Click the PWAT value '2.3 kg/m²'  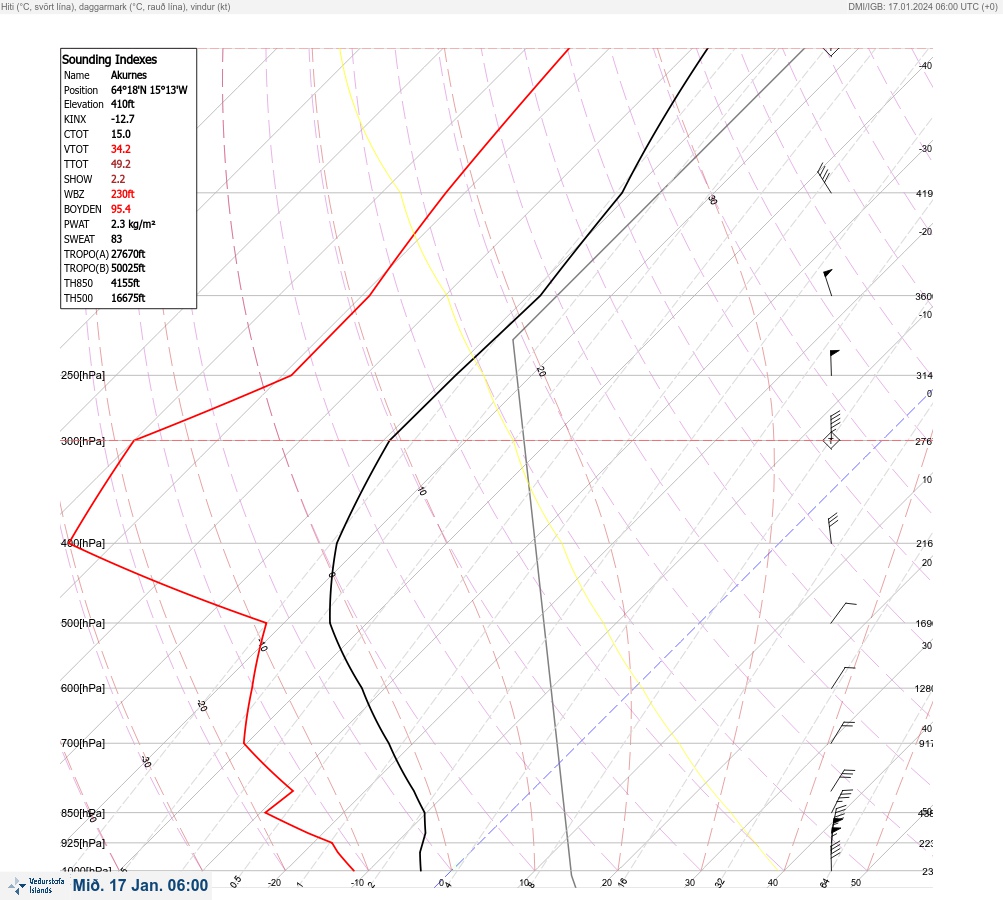click(x=133, y=224)
